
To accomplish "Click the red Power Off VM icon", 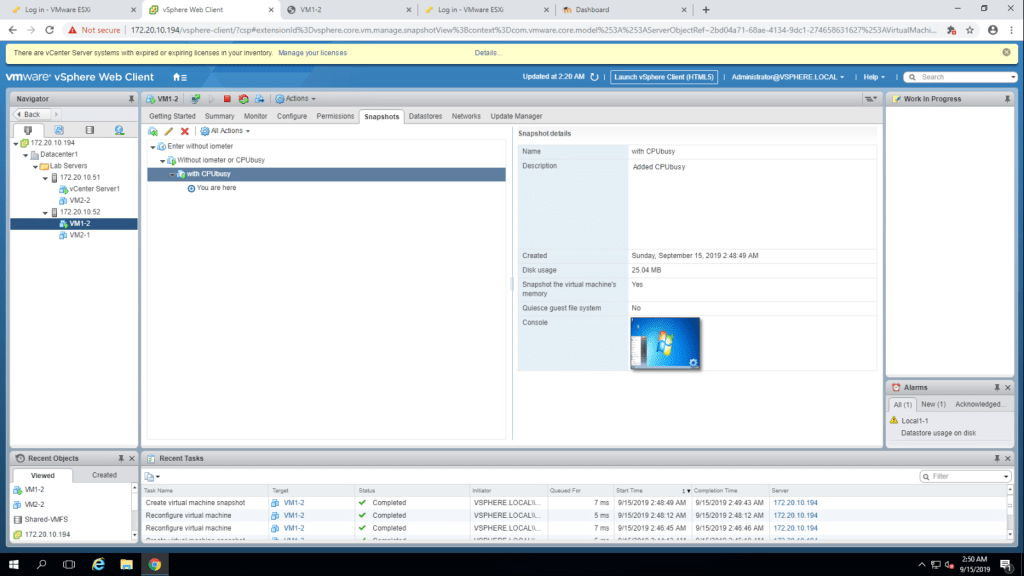I will point(227,99).
